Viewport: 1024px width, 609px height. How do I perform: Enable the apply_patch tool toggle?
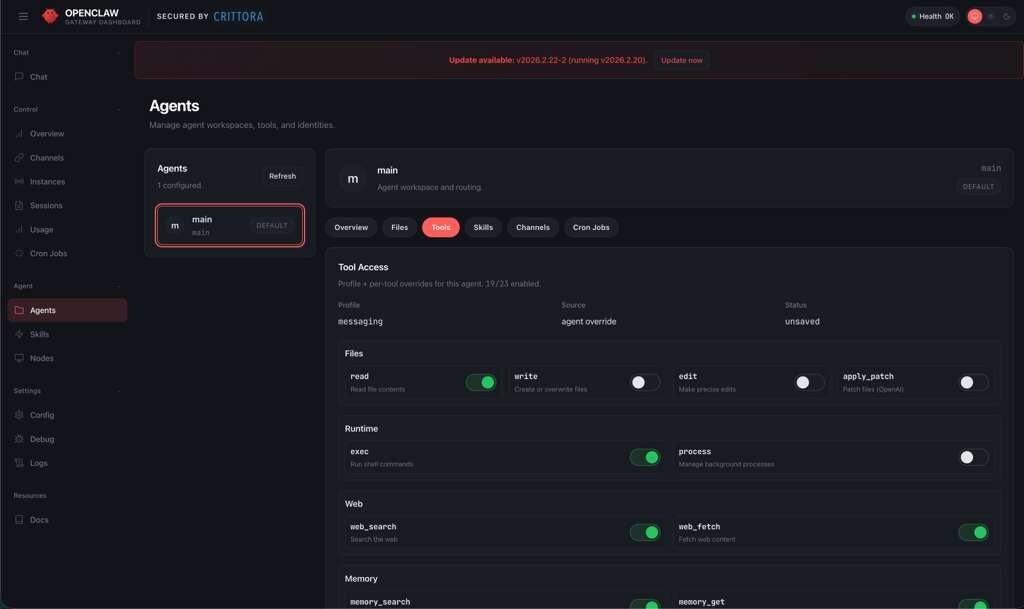click(x=973, y=382)
